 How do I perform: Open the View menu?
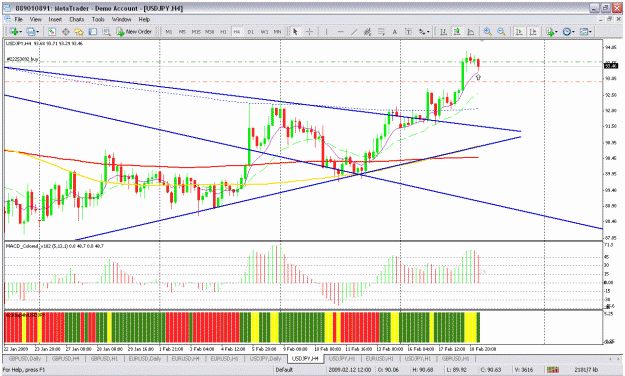click(36, 19)
